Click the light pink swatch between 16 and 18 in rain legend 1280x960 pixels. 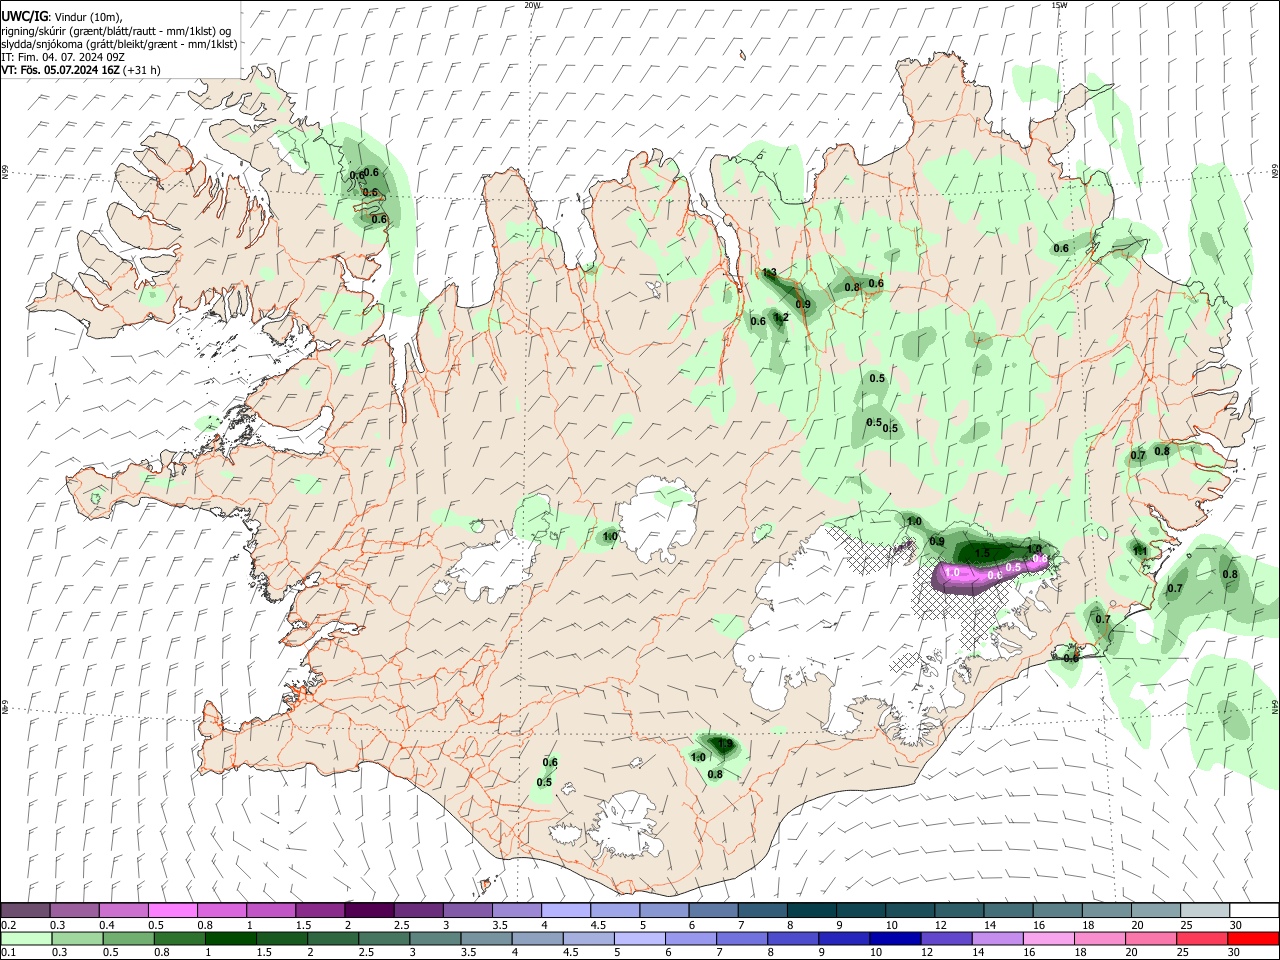coord(1048,939)
